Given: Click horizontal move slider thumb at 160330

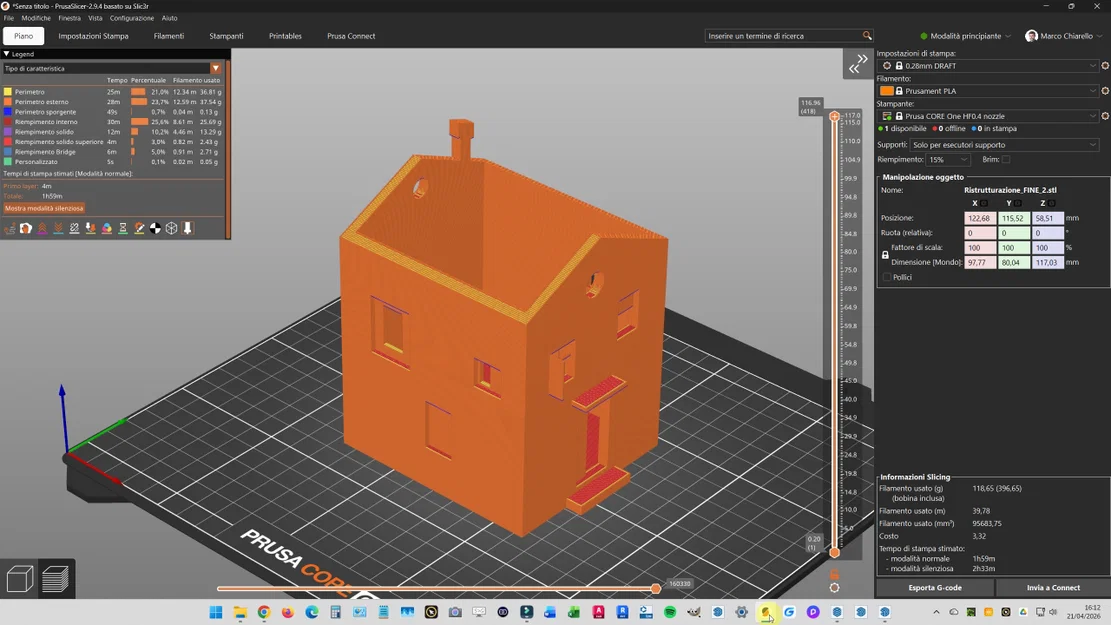Looking at the screenshot, I should click(x=655, y=588).
